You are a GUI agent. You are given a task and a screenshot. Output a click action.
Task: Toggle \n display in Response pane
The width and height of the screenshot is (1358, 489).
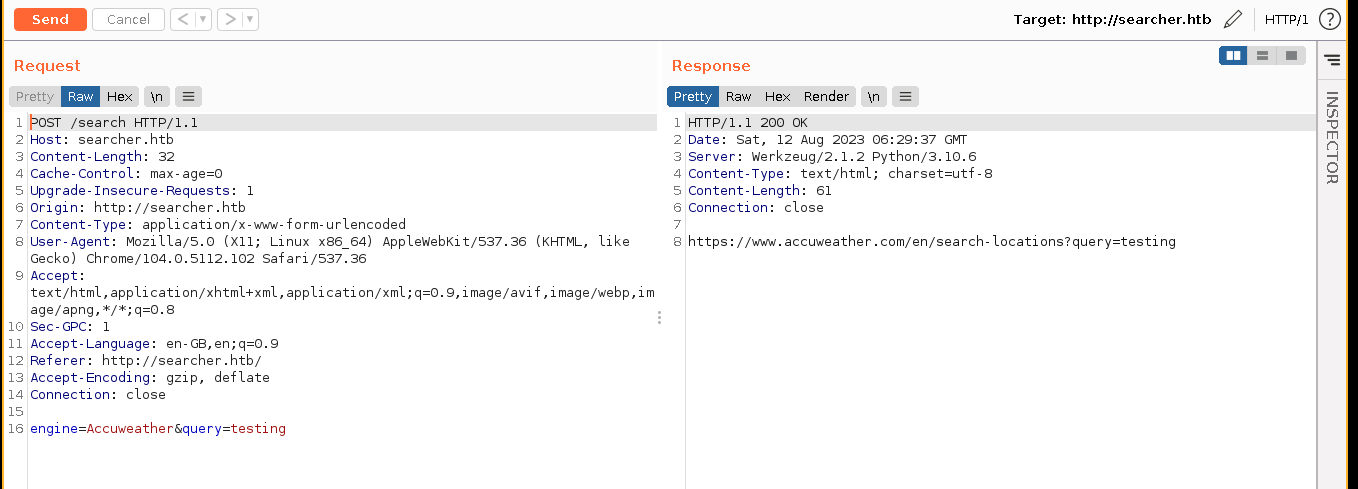point(874,97)
